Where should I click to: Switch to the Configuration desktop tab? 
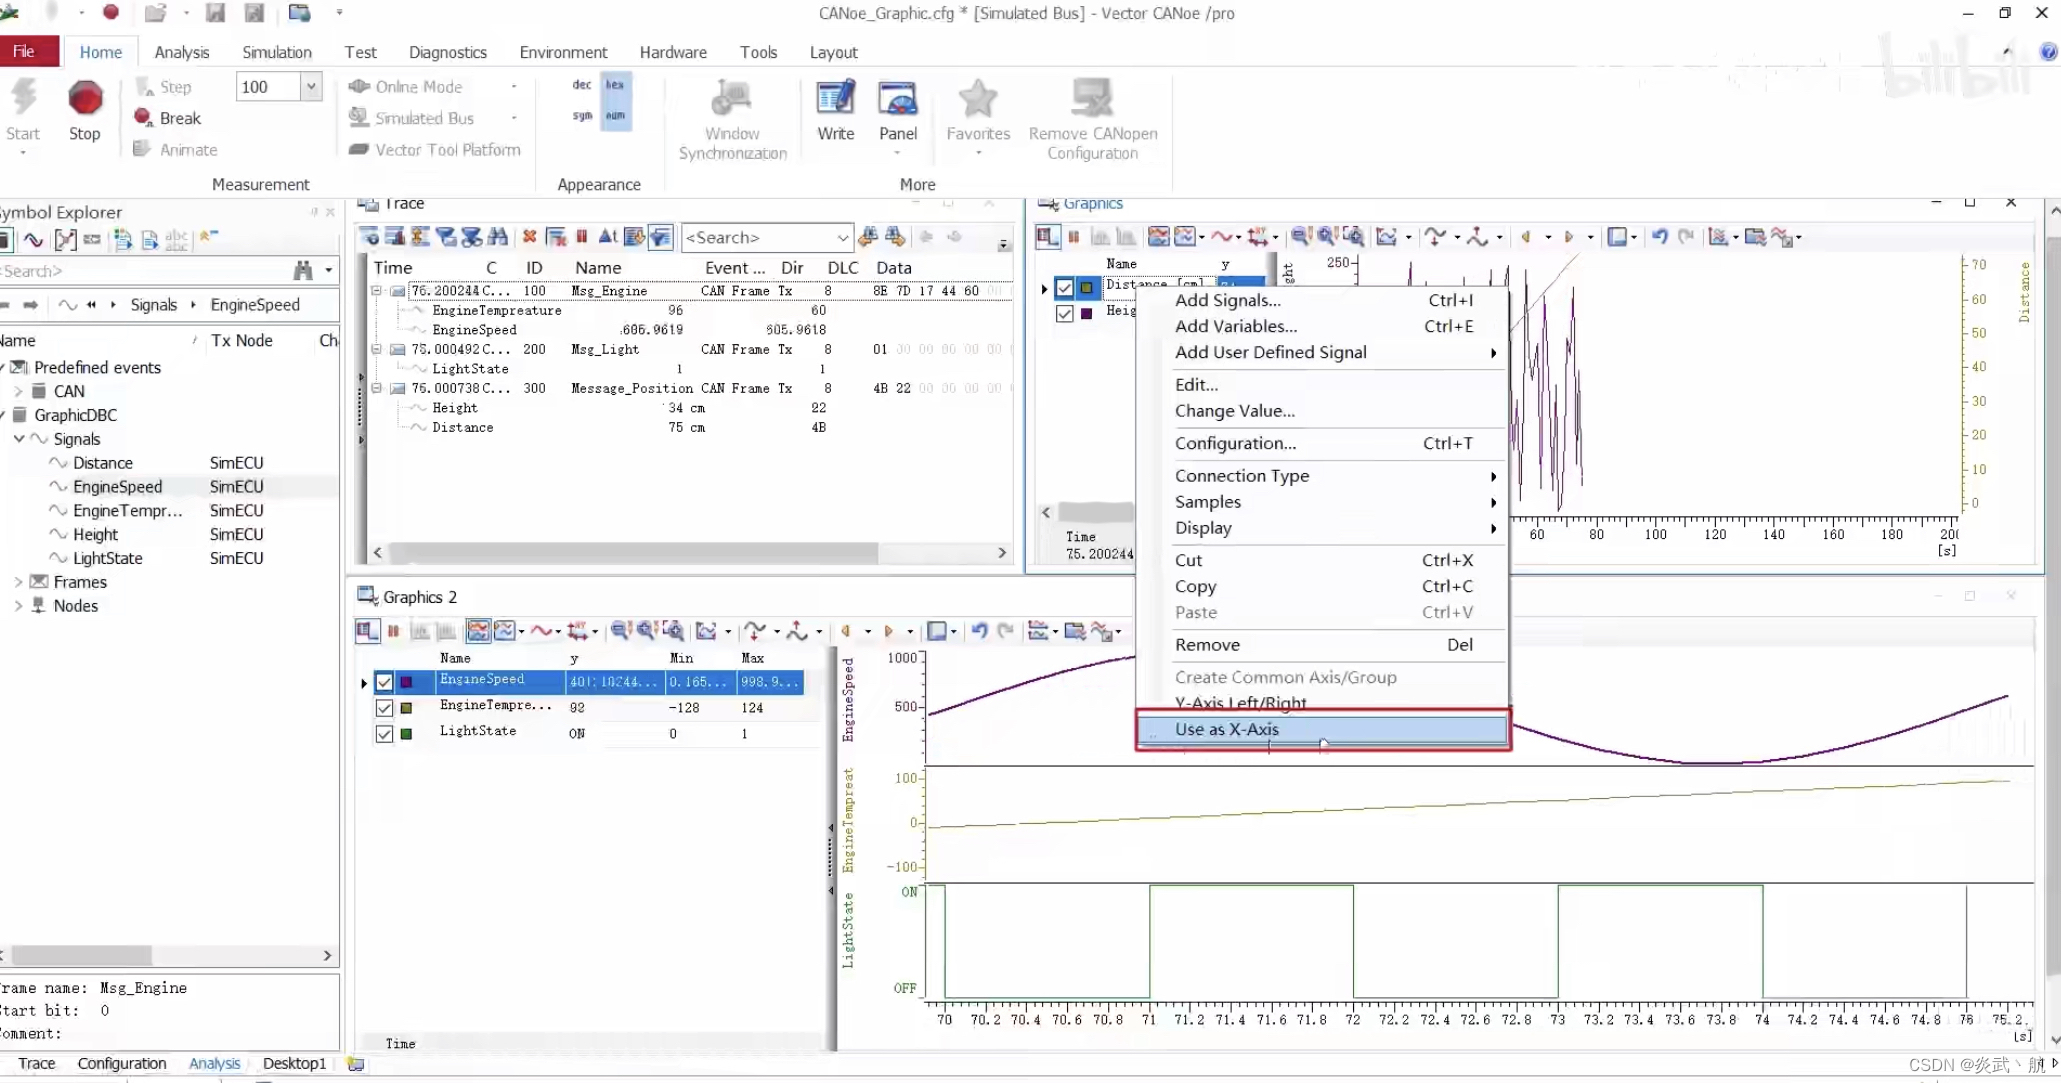tap(122, 1063)
